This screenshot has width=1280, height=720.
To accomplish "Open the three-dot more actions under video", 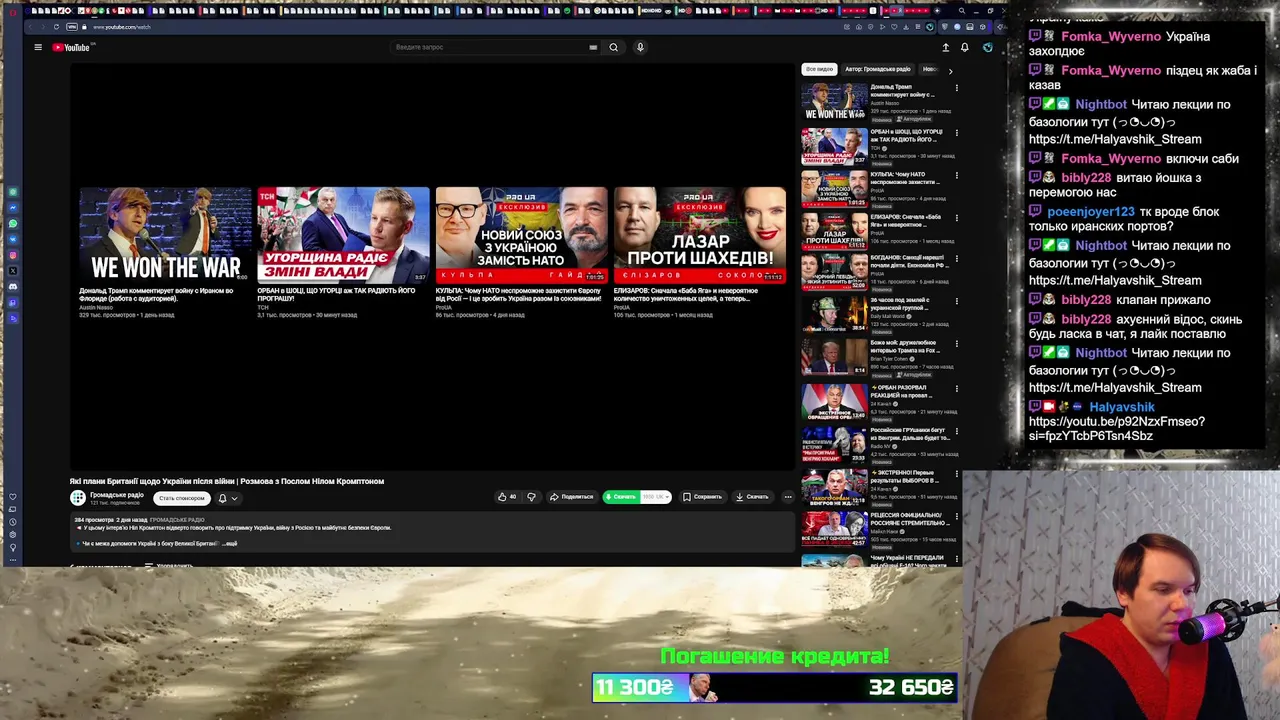I will [x=788, y=497].
